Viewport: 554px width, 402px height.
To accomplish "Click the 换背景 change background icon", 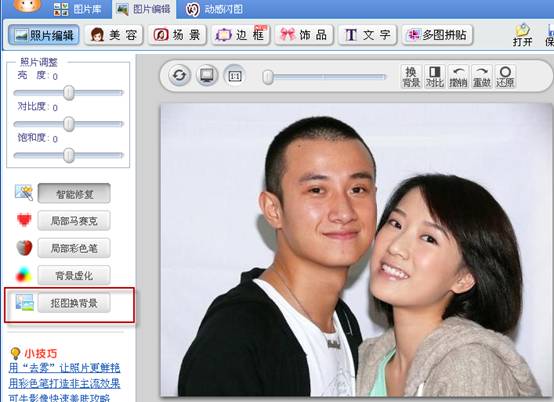I will (x=411, y=76).
